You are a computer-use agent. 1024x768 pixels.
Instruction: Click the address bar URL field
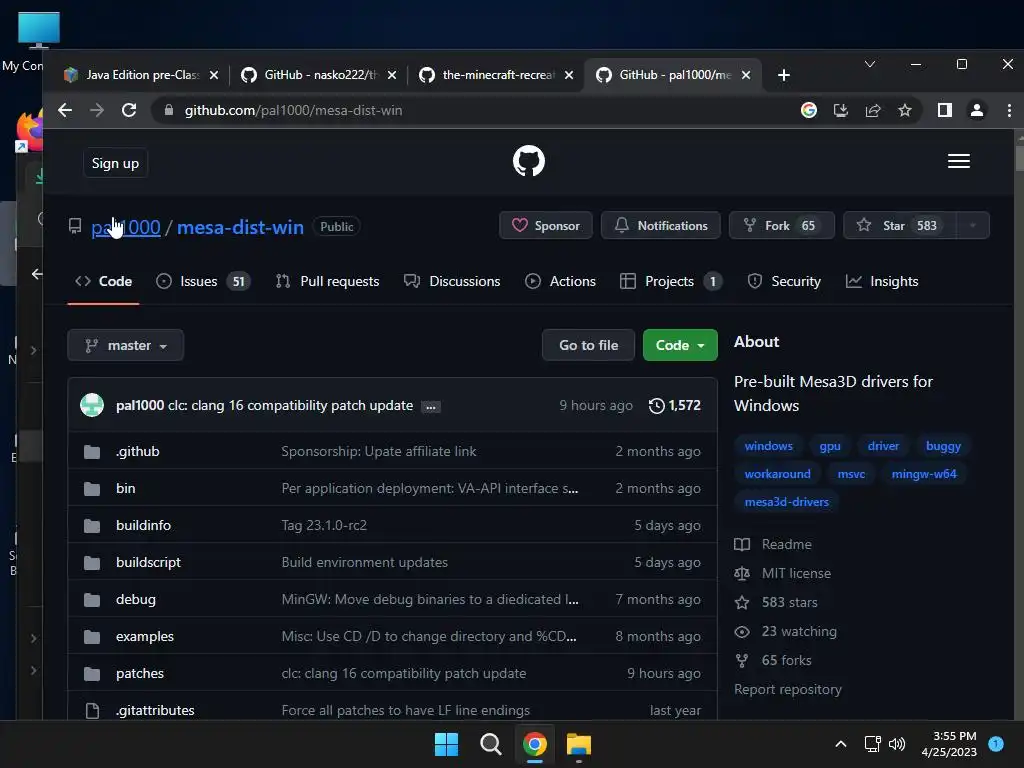coord(470,110)
